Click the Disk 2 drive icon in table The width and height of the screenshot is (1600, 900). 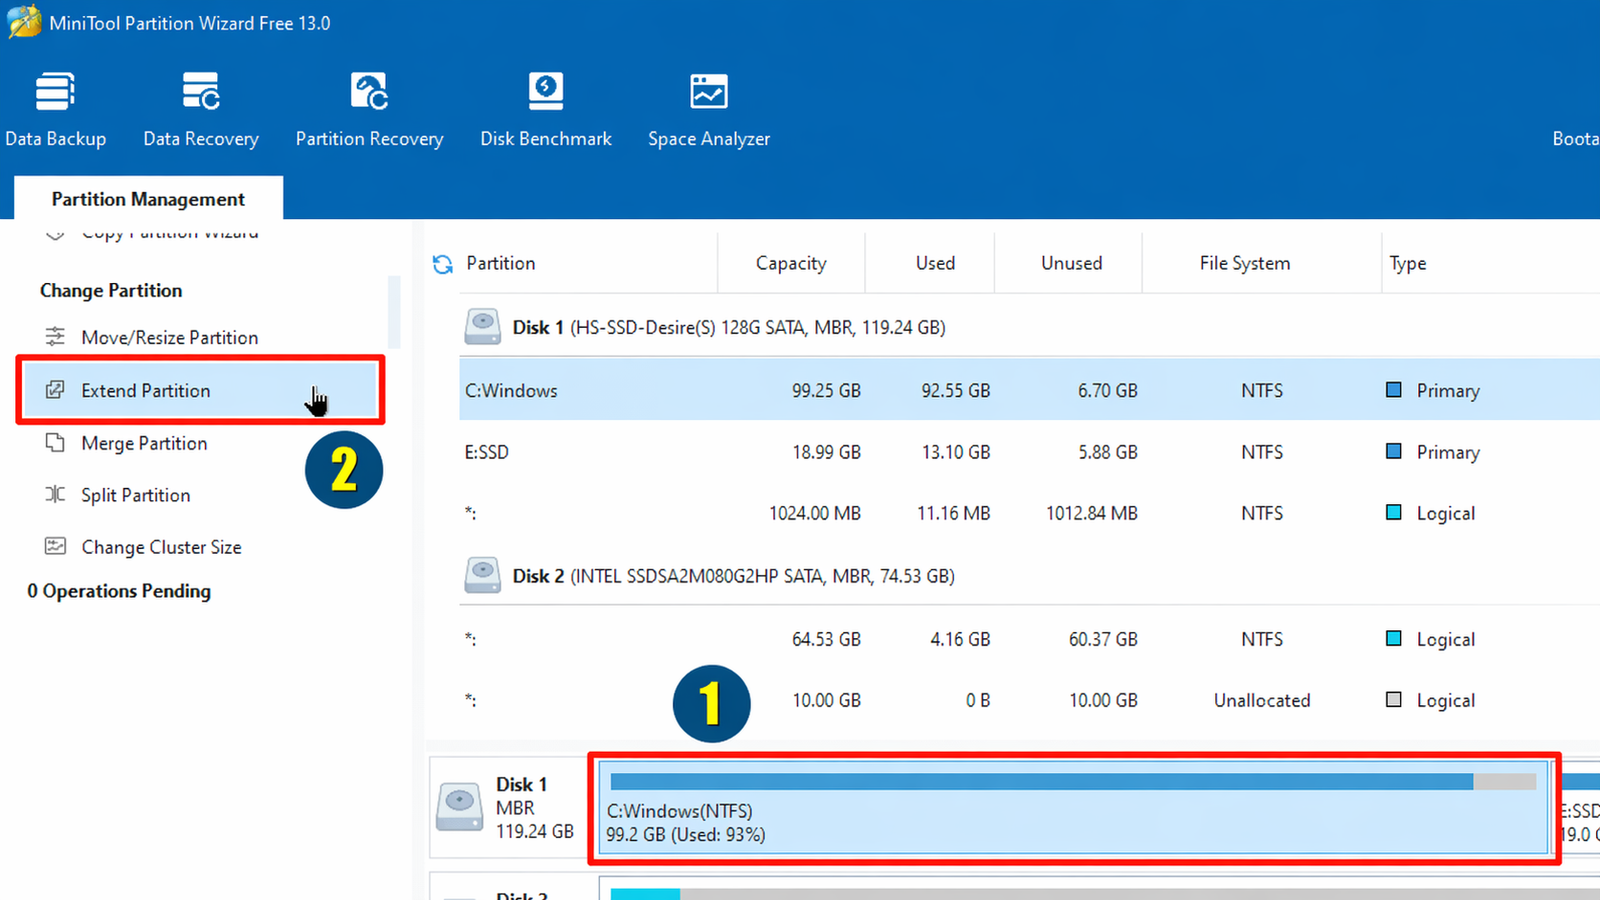point(483,575)
